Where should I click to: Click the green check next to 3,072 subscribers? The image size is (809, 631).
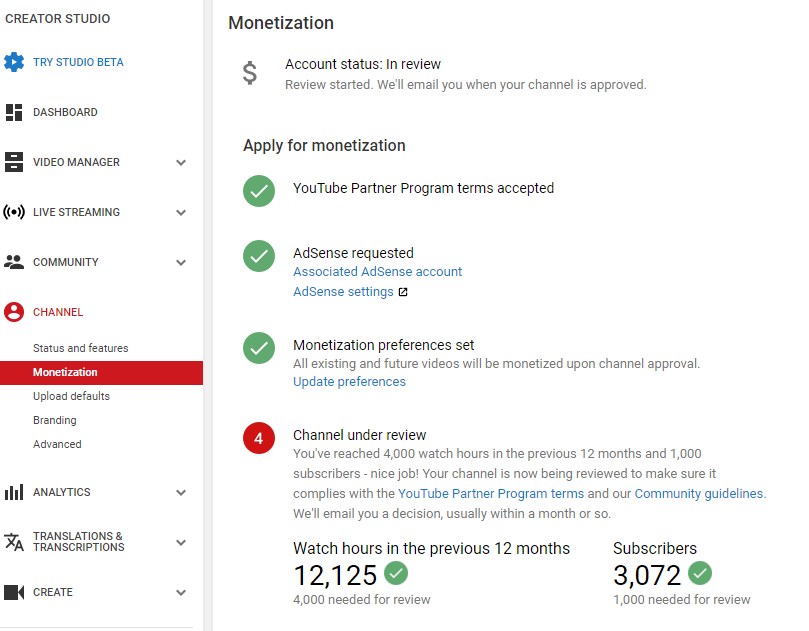(x=700, y=573)
